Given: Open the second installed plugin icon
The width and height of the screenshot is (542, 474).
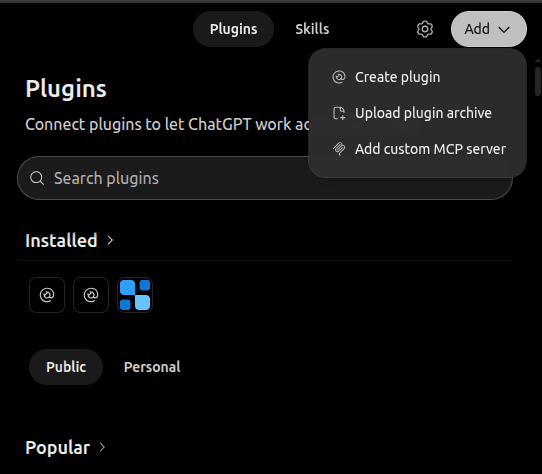Looking at the screenshot, I should [91, 295].
